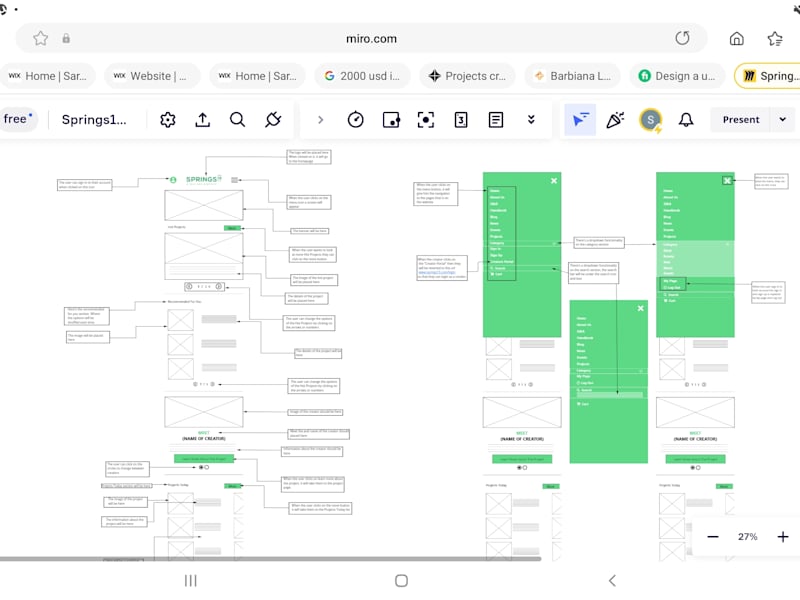Tap the Android home button
The height and width of the screenshot is (600, 800).
coord(402,581)
